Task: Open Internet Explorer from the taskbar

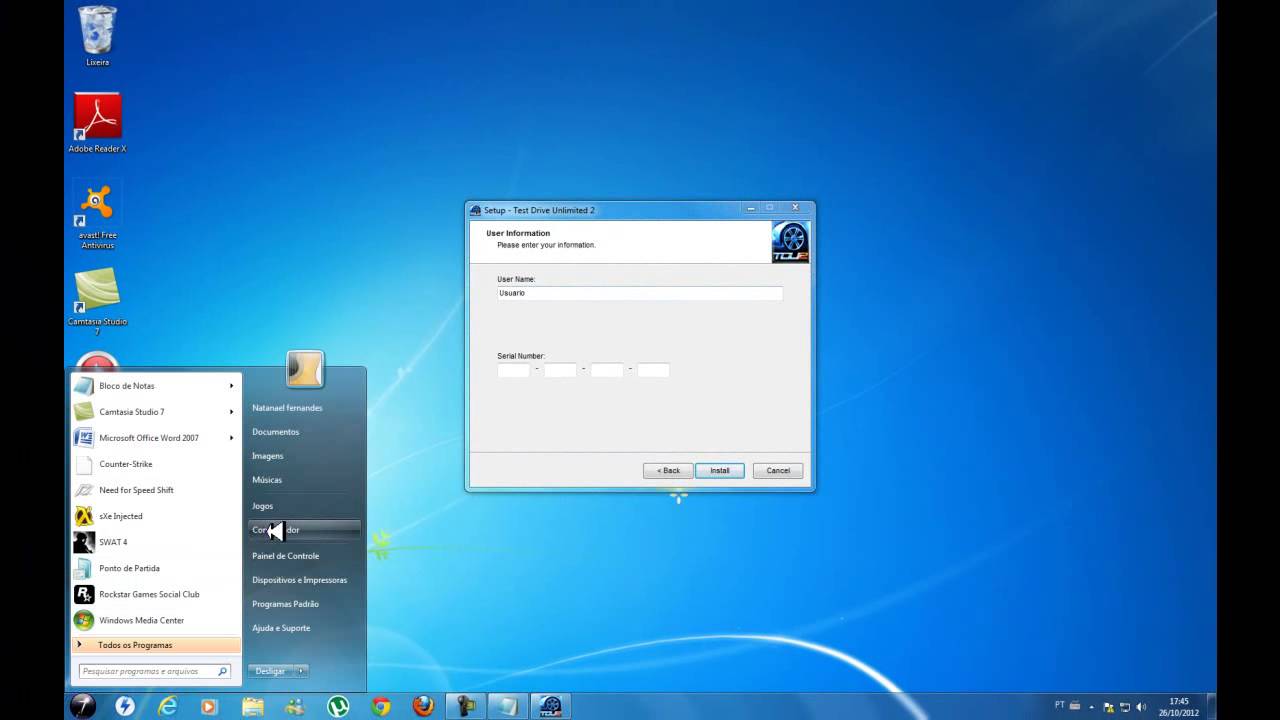Action: tap(167, 706)
